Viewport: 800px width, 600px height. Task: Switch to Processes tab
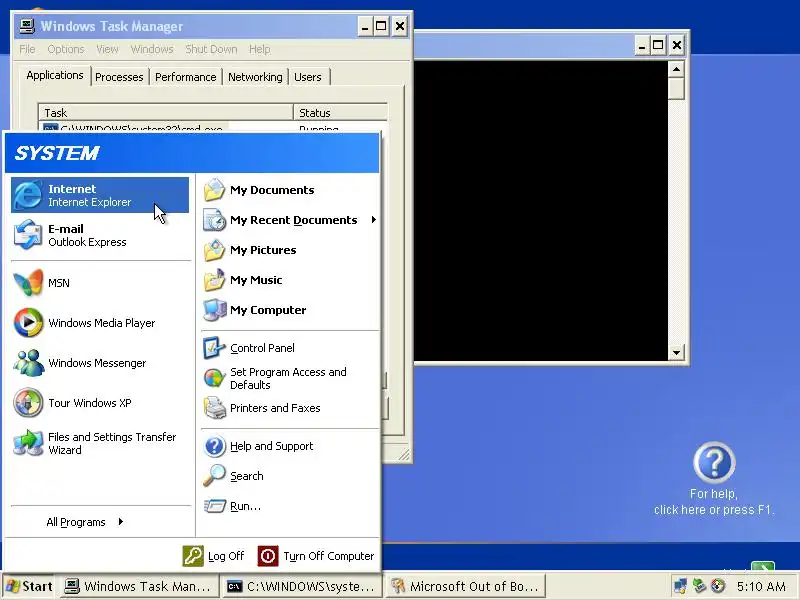119,77
